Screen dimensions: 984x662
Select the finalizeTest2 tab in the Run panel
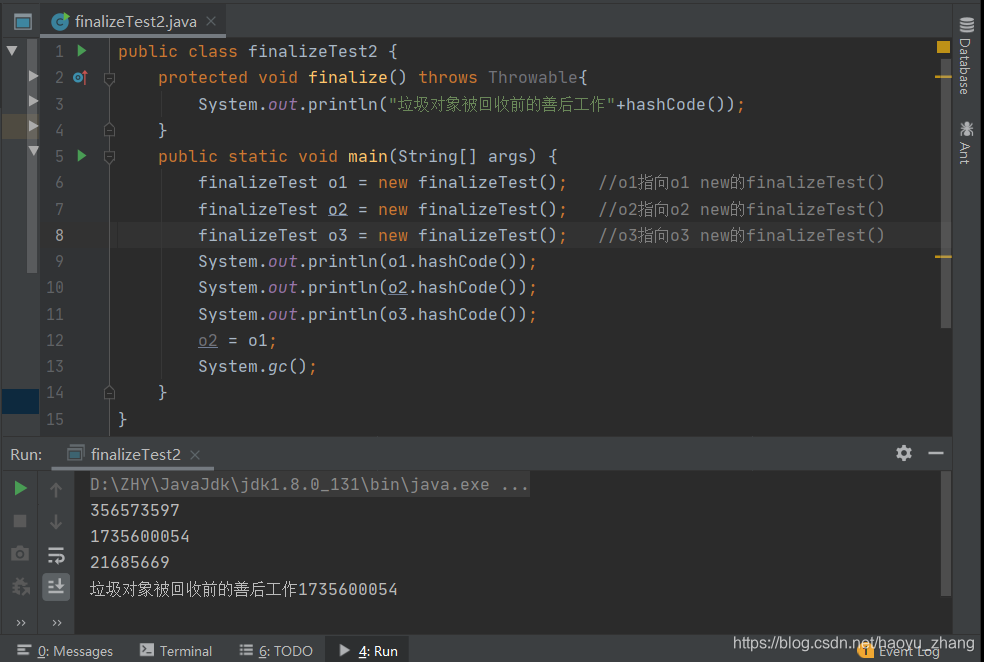(133, 454)
